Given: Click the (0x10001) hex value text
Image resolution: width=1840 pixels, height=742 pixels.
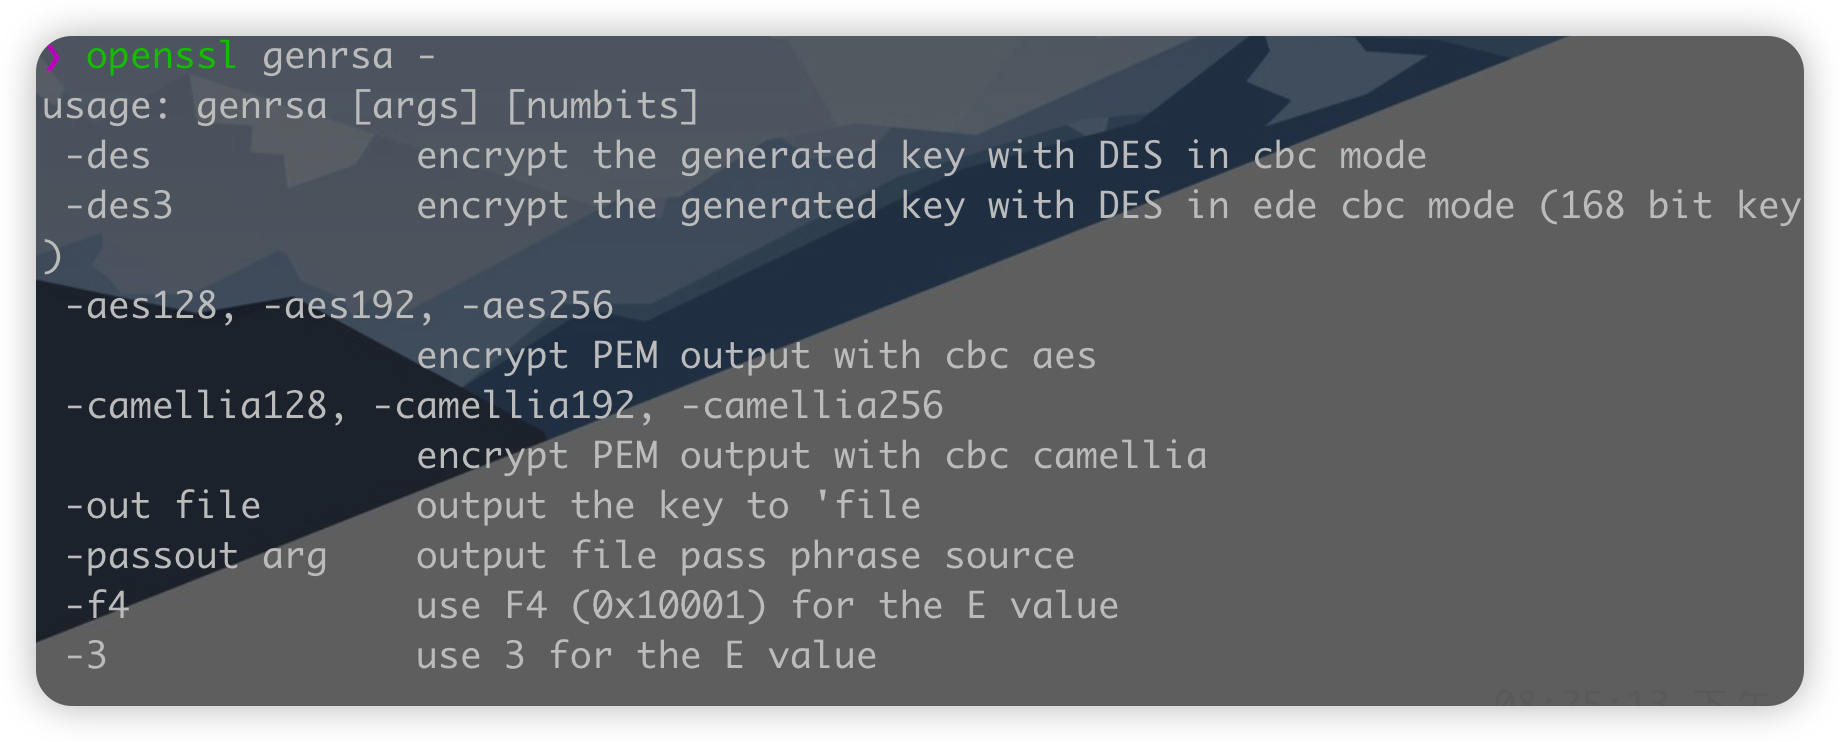Looking at the screenshot, I should (x=668, y=606).
